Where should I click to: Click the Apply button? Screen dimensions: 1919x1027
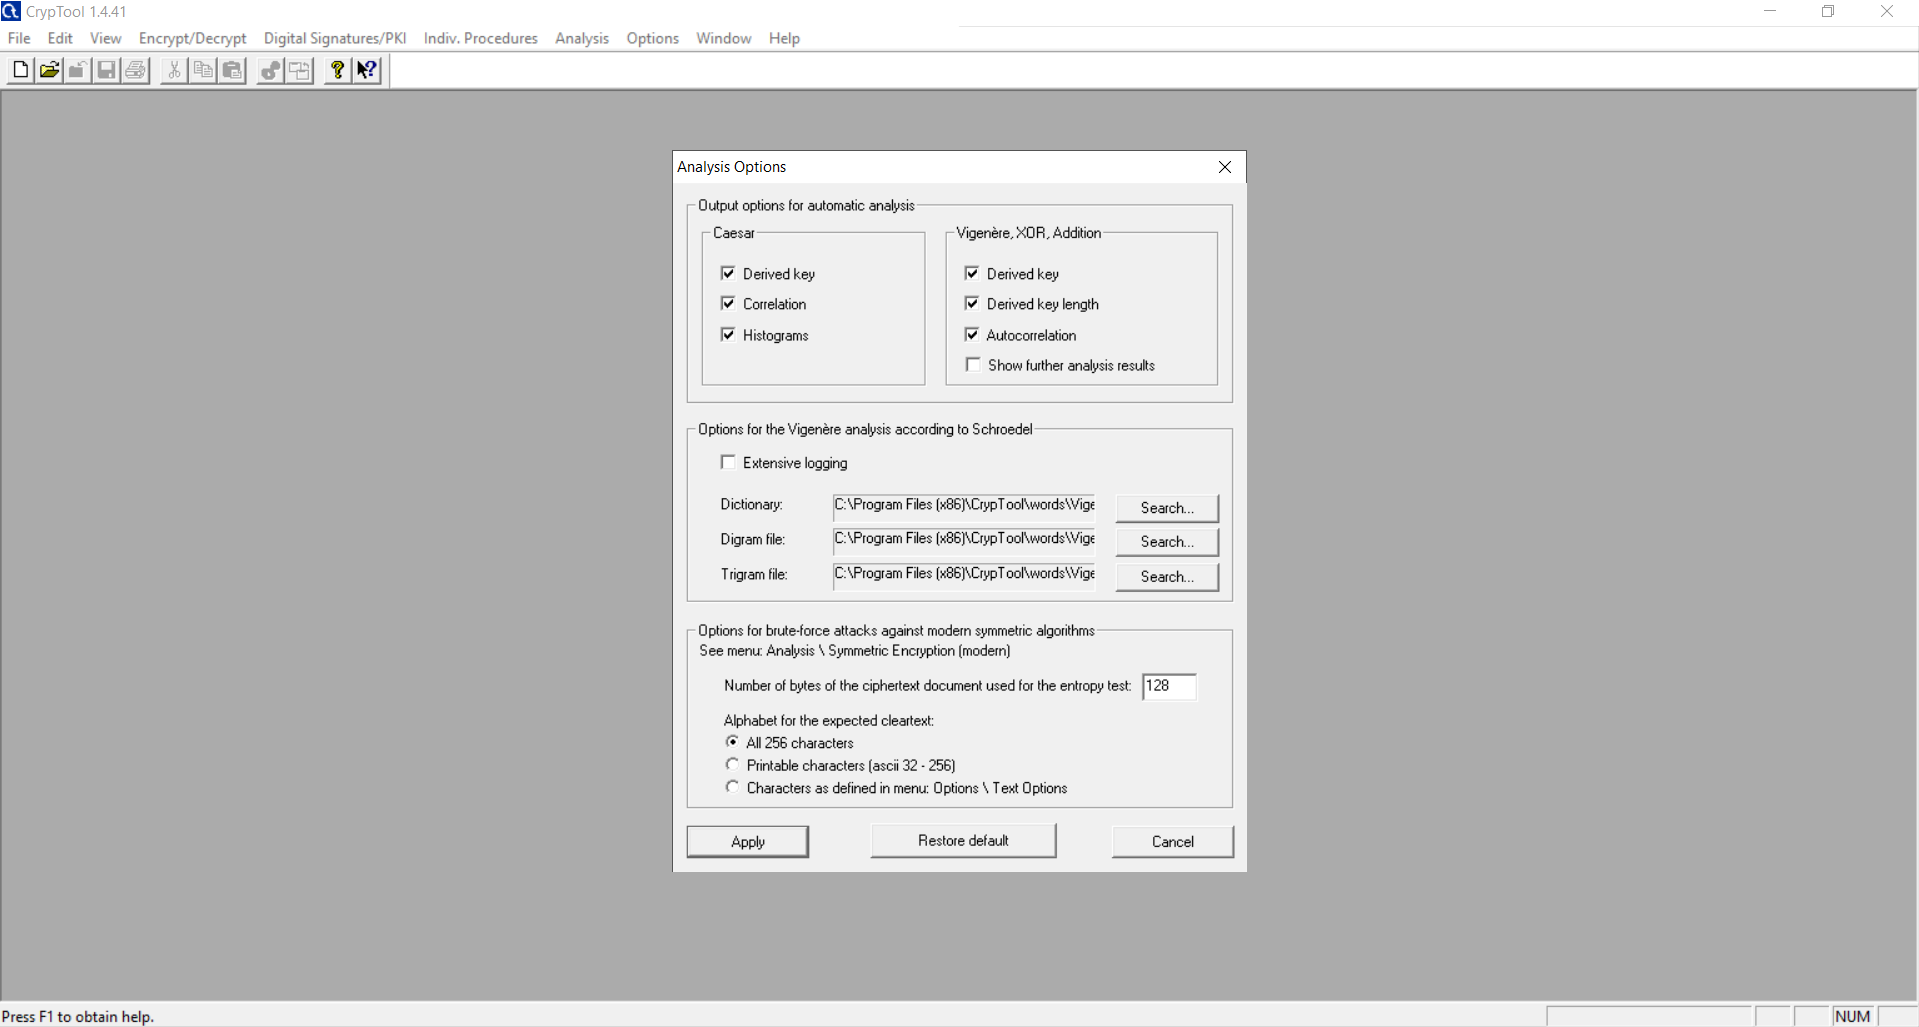coord(747,842)
